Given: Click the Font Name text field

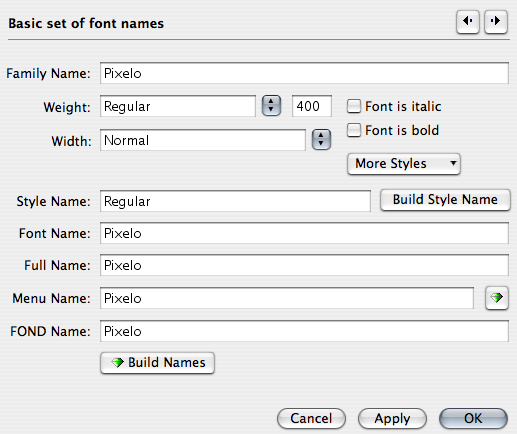Looking at the screenshot, I should [x=304, y=233].
